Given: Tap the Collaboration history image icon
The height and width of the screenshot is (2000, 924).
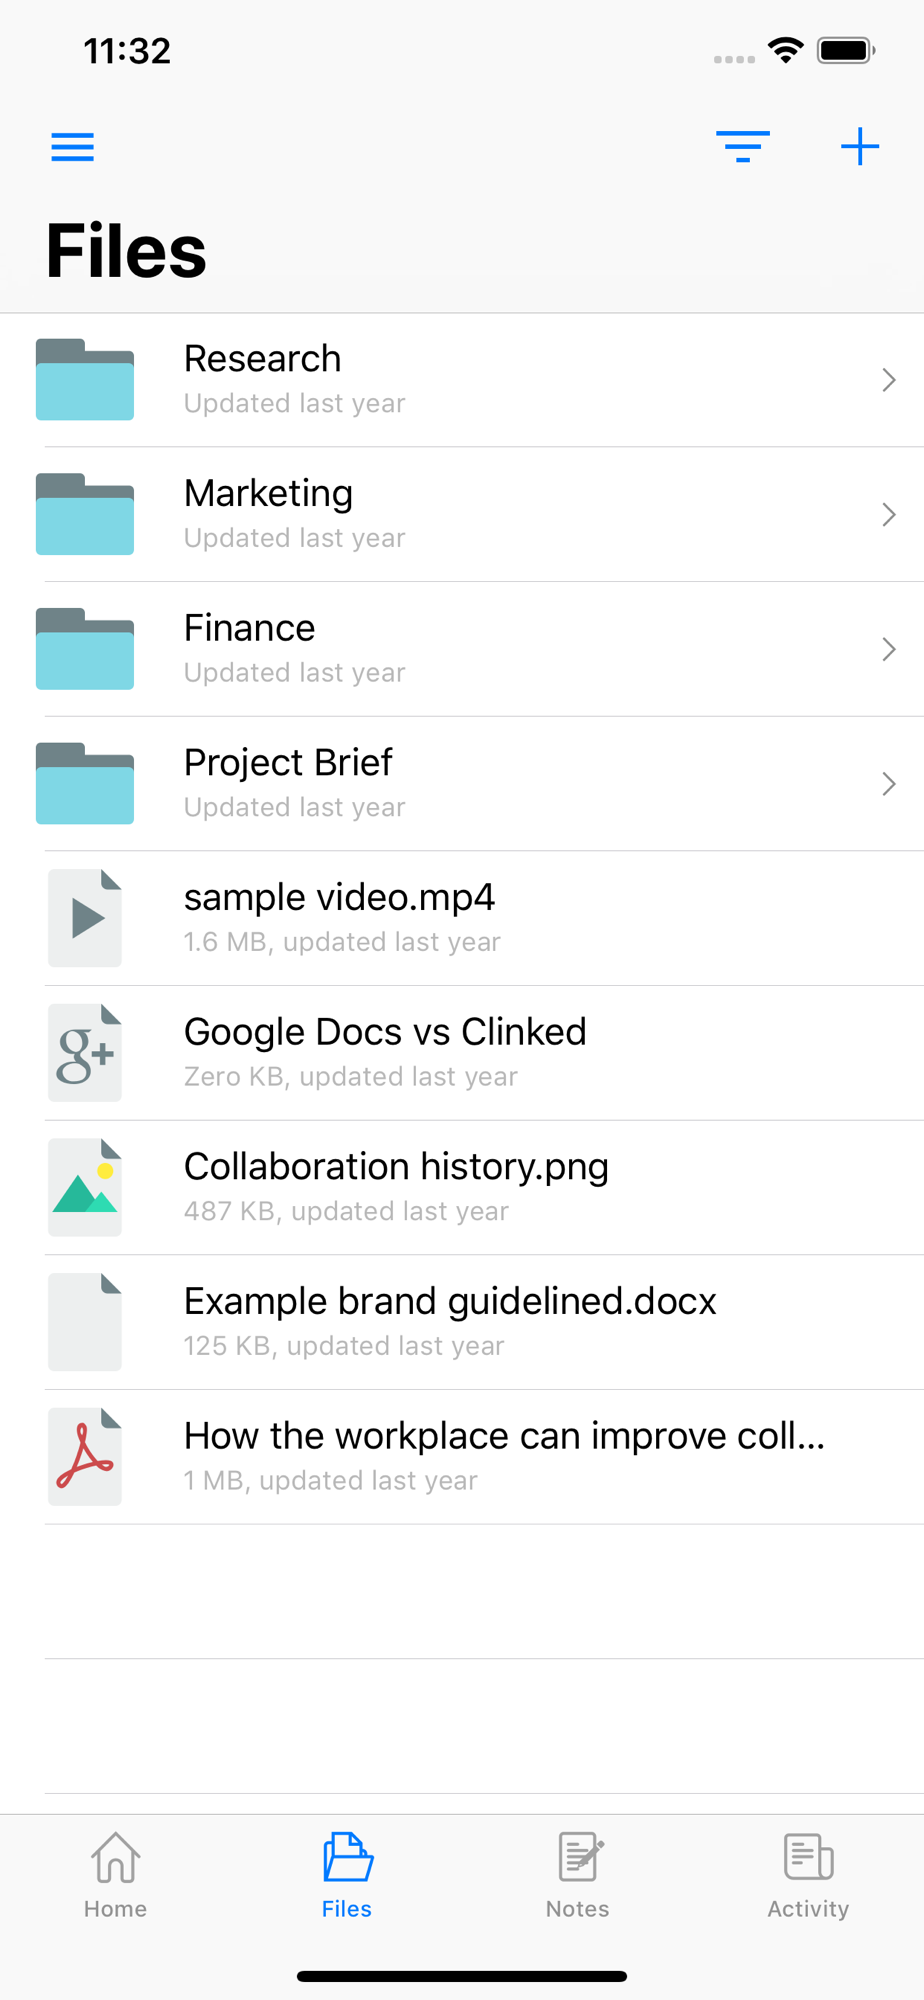Looking at the screenshot, I should (x=85, y=1187).
